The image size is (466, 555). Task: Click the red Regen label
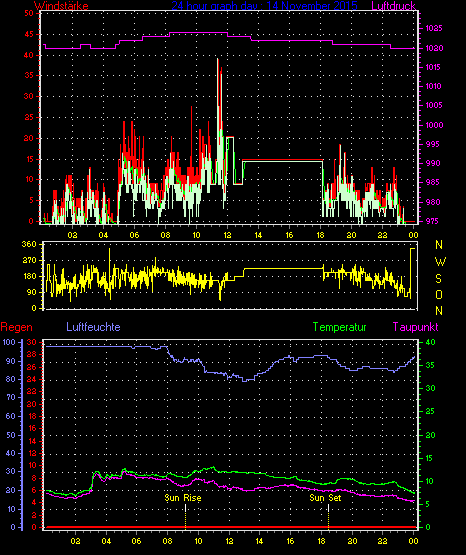pos(17,327)
